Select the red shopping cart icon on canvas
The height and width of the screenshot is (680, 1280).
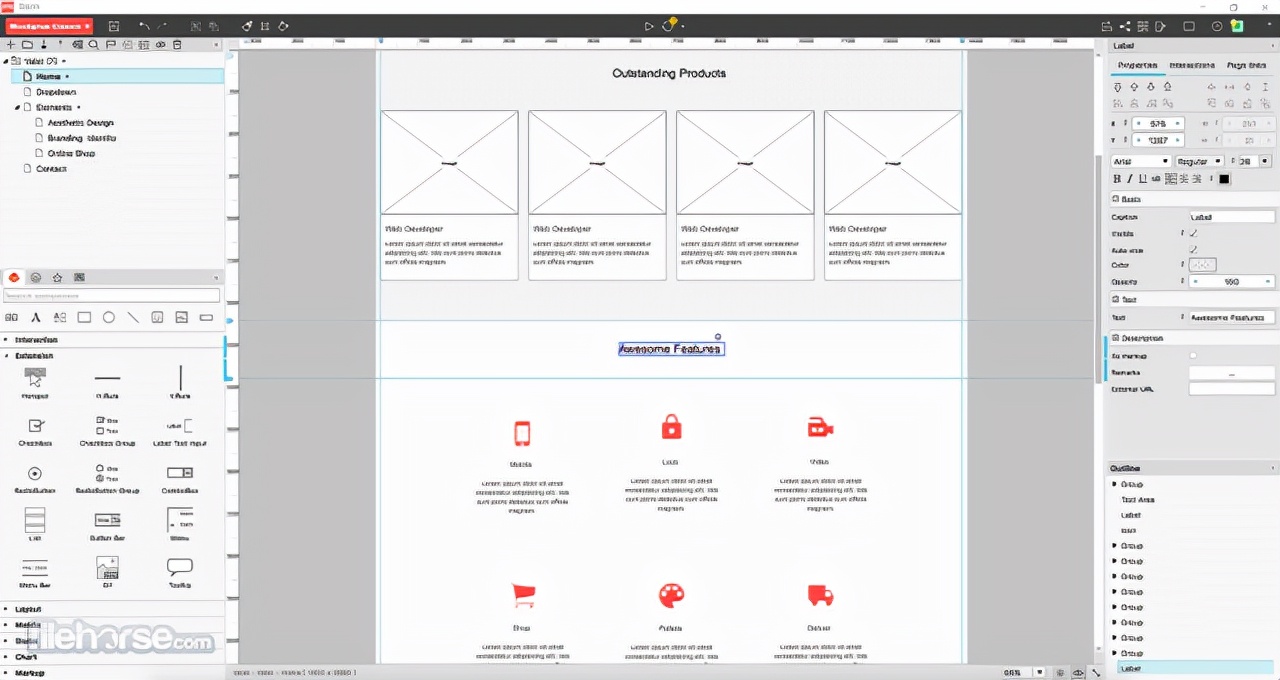coord(523,595)
